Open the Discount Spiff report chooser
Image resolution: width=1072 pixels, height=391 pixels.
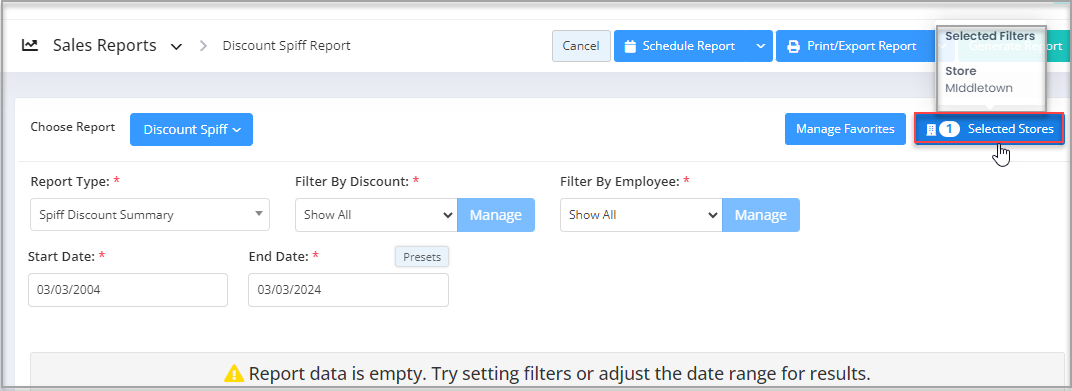[x=191, y=129]
